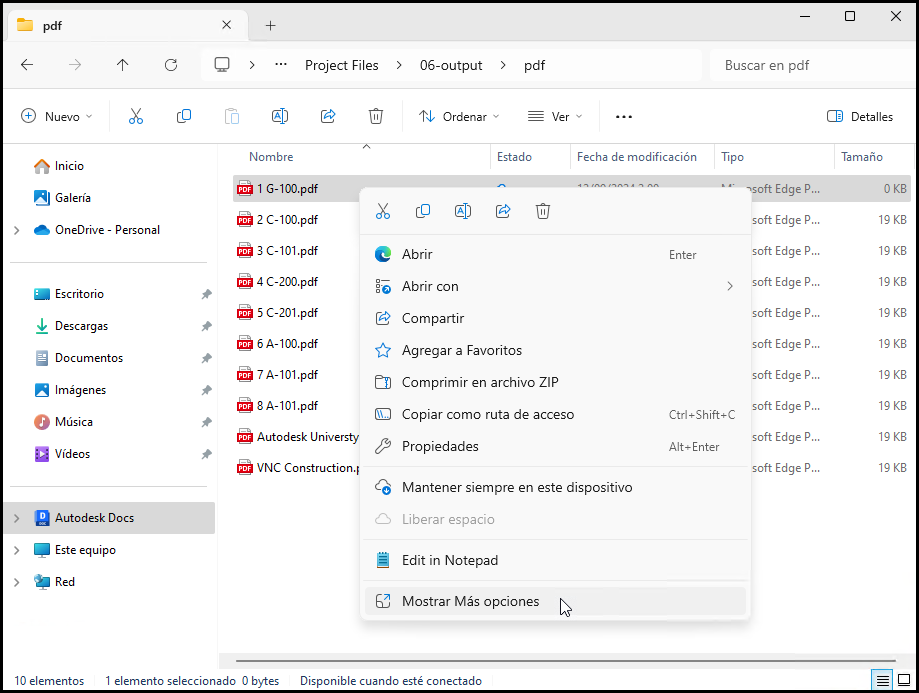This screenshot has height=693, width=919.
Task: Open the Nuevo dropdown menu
Action: click(x=56, y=117)
